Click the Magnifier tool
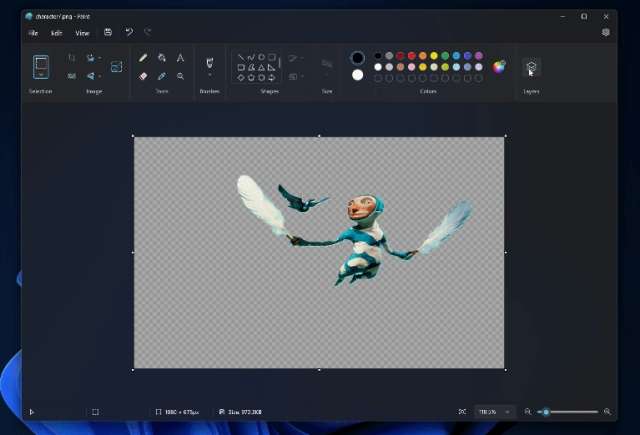Viewport: 640px width, 435px height. pyautogui.click(x=180, y=76)
